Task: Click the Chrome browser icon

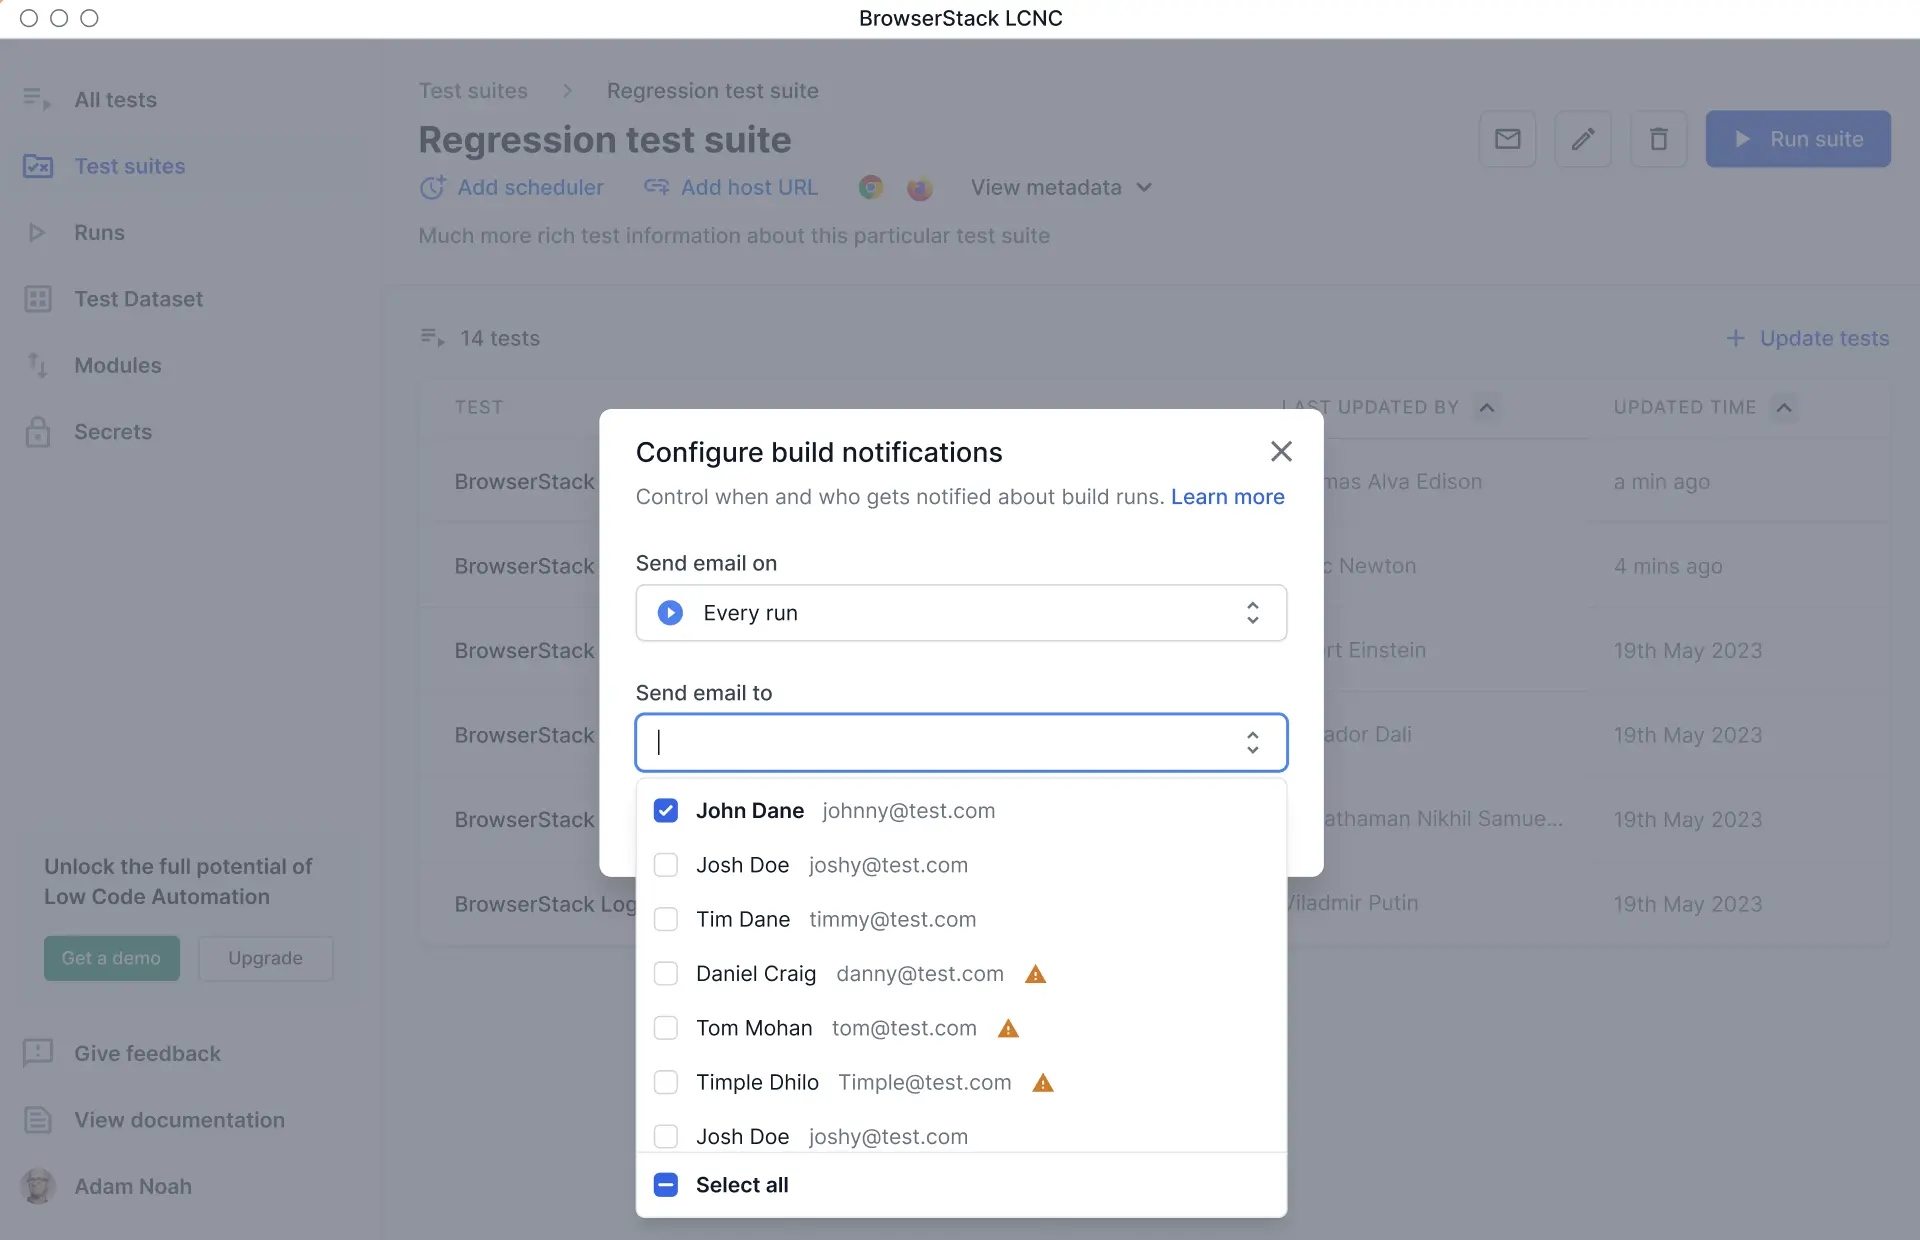Action: [x=871, y=188]
